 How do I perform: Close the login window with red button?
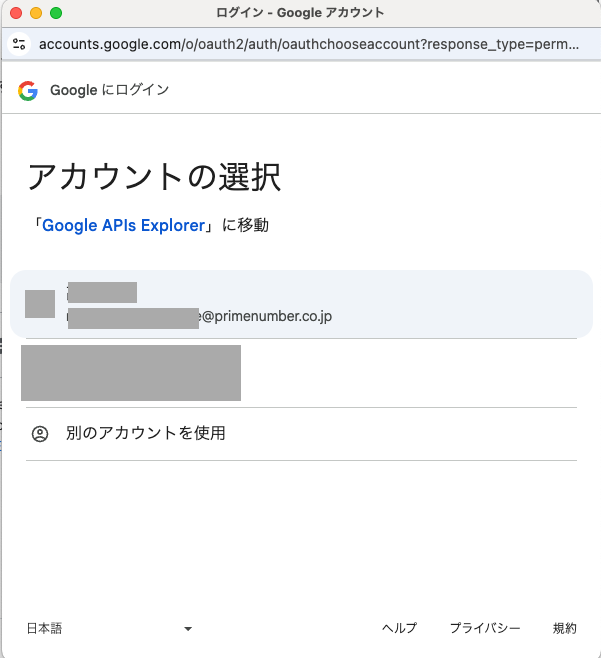pos(16,13)
